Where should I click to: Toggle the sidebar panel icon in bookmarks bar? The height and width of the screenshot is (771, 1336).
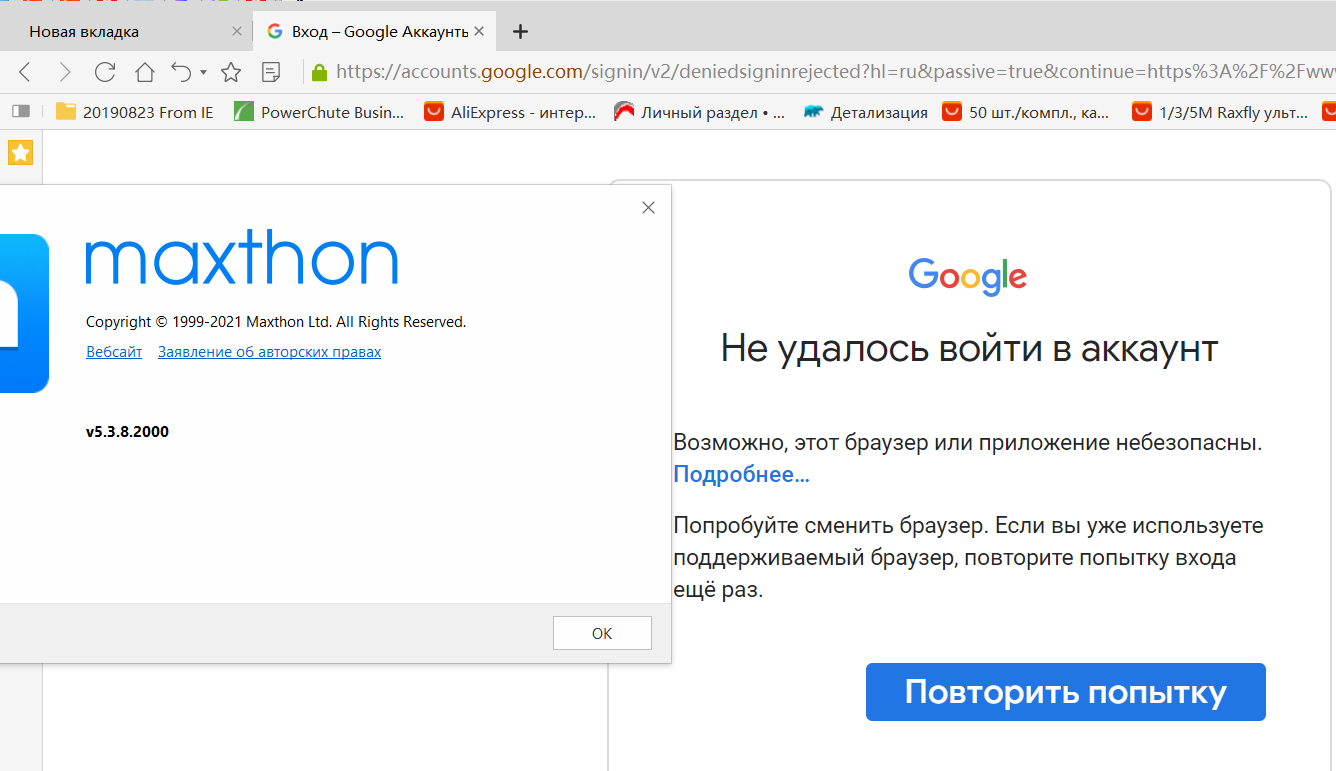click(x=21, y=112)
